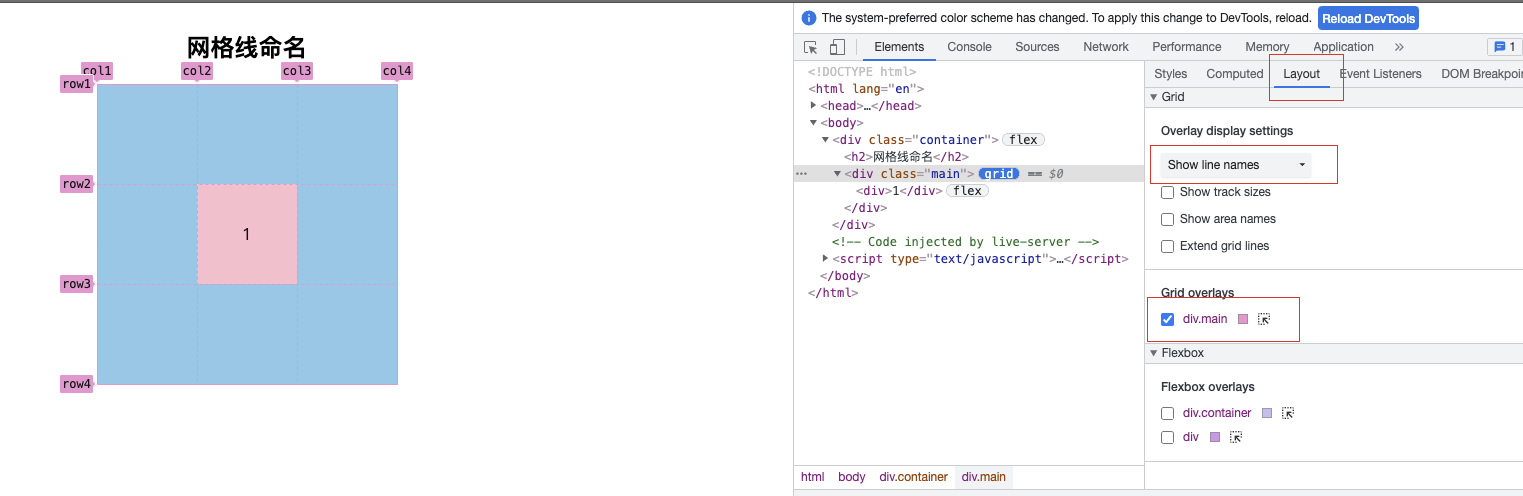Open the Computed sidebar tab

coord(1235,74)
